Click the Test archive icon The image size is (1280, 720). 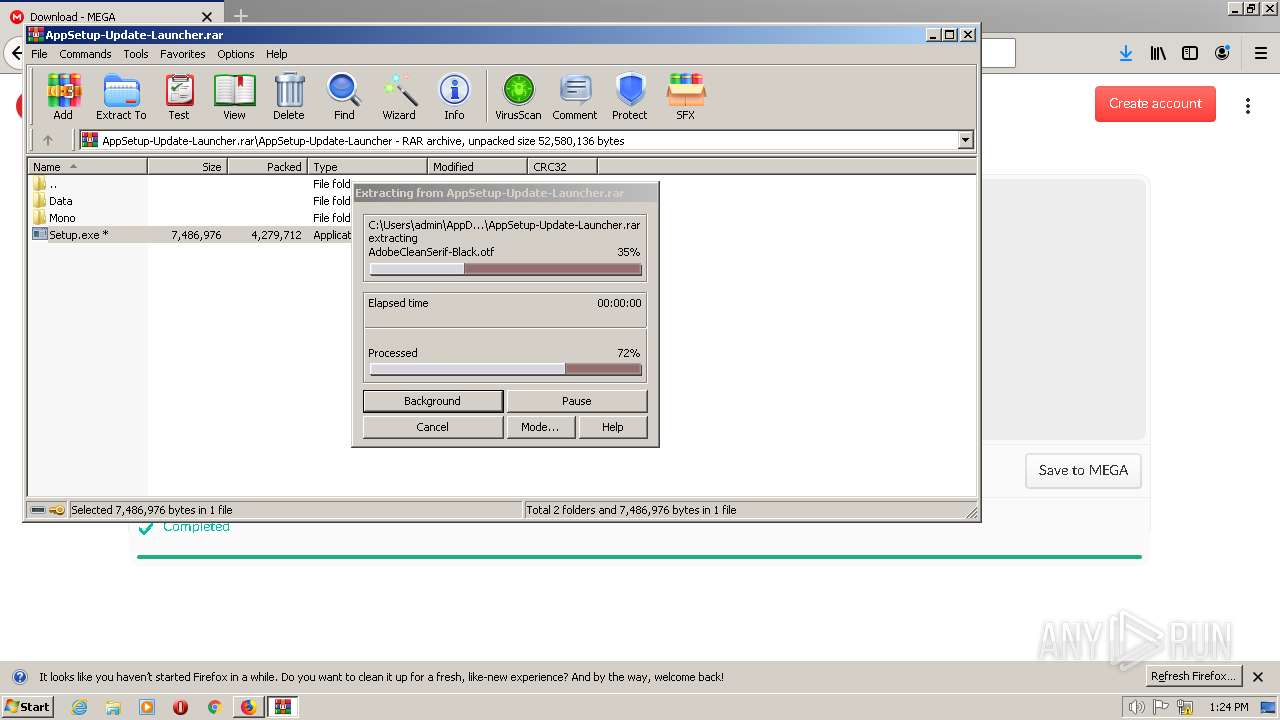coord(179,97)
